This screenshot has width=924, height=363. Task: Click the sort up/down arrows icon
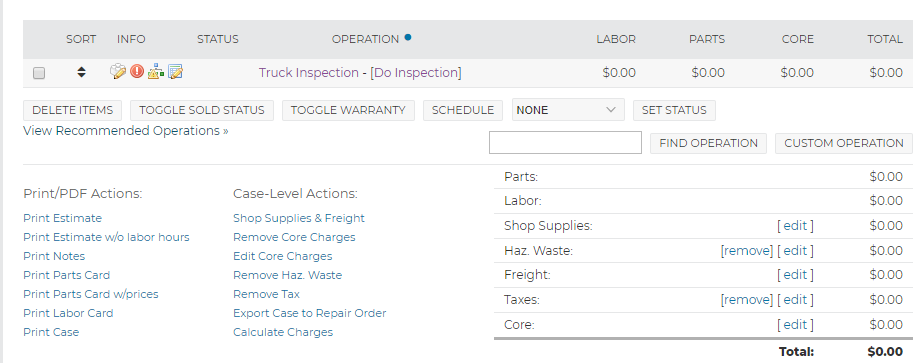point(81,72)
